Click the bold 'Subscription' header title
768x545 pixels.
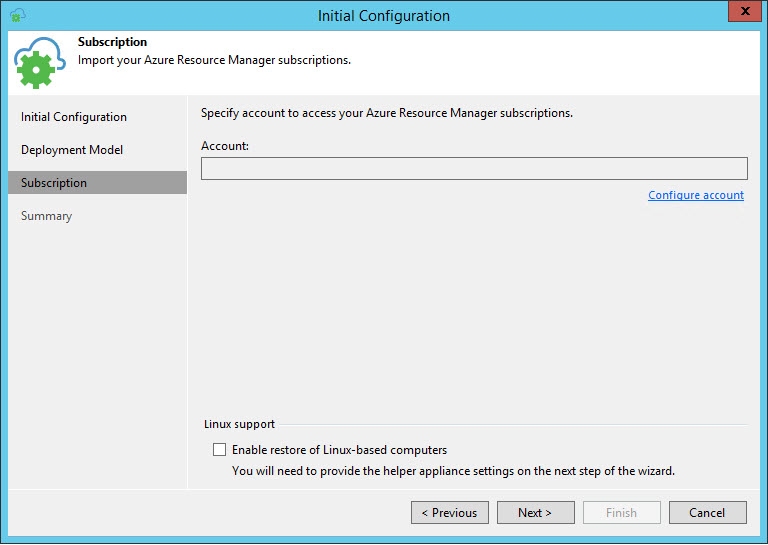coord(112,42)
